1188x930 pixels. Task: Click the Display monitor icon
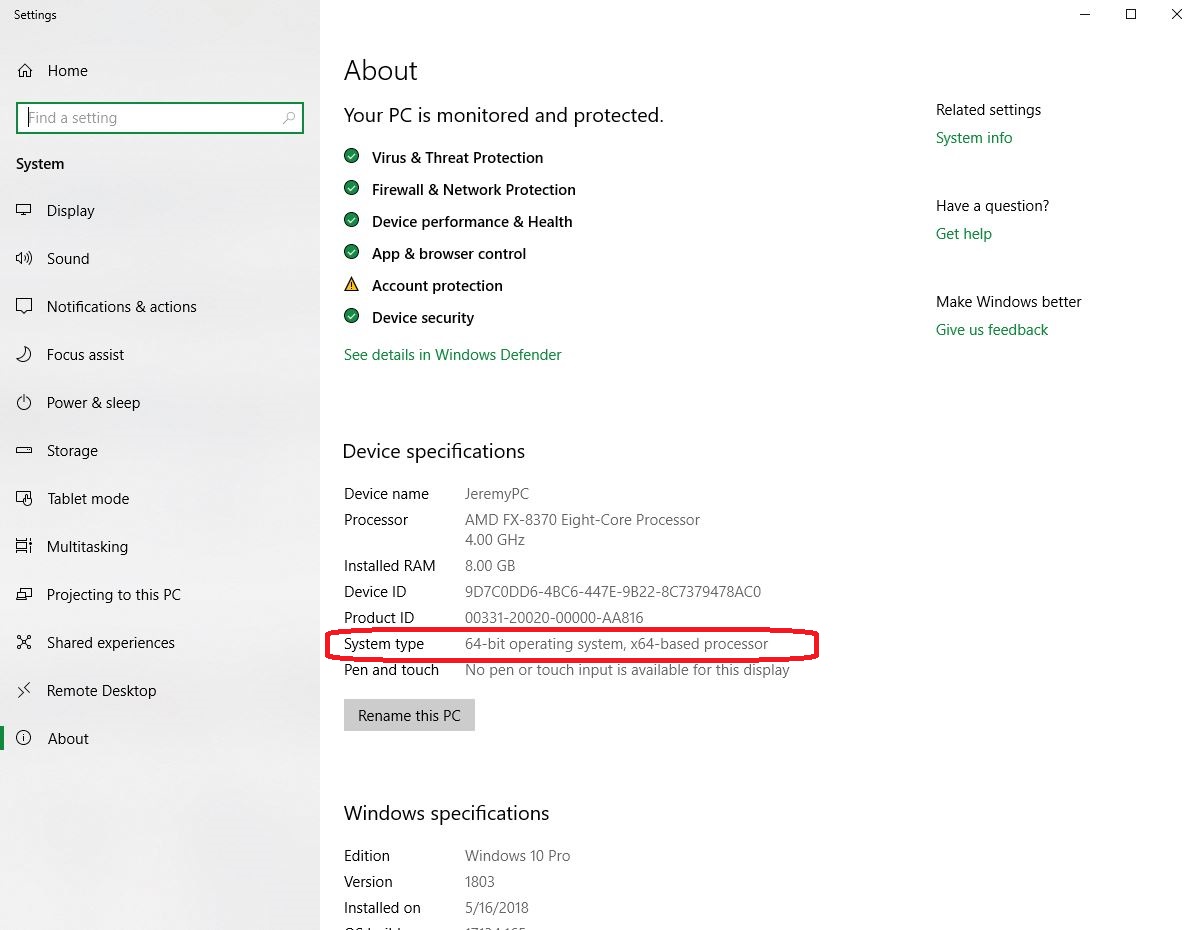(x=25, y=211)
